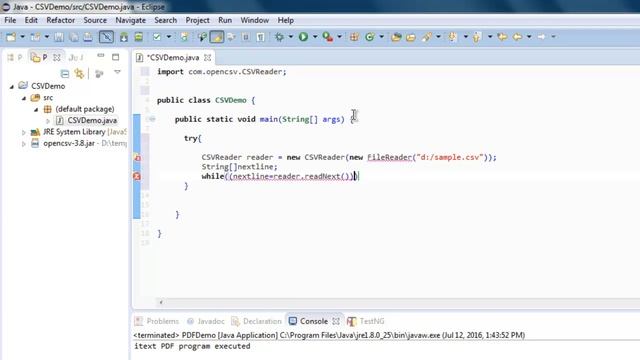Click the Back navigation arrow
This screenshot has height=360, width=640.
(x=517, y=37)
